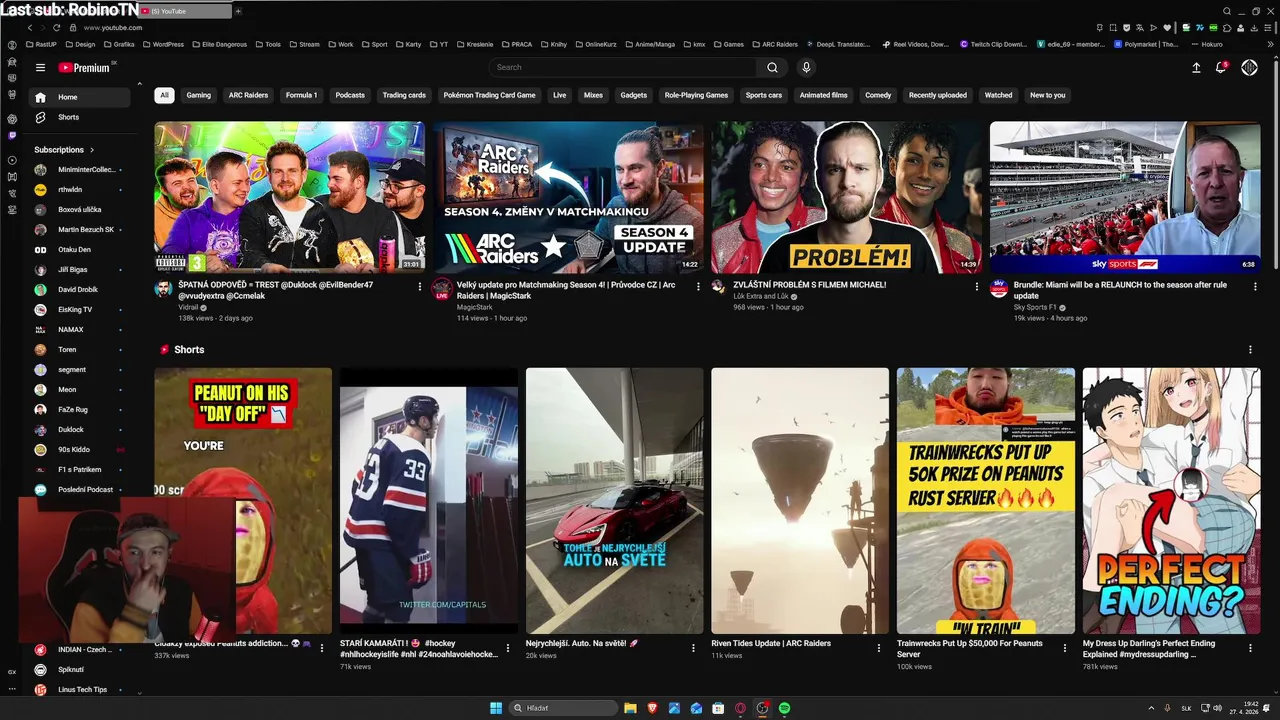This screenshot has height=720, width=1280.
Task: Open the Trainwrecks 50K prize short thumbnail
Action: (985, 500)
